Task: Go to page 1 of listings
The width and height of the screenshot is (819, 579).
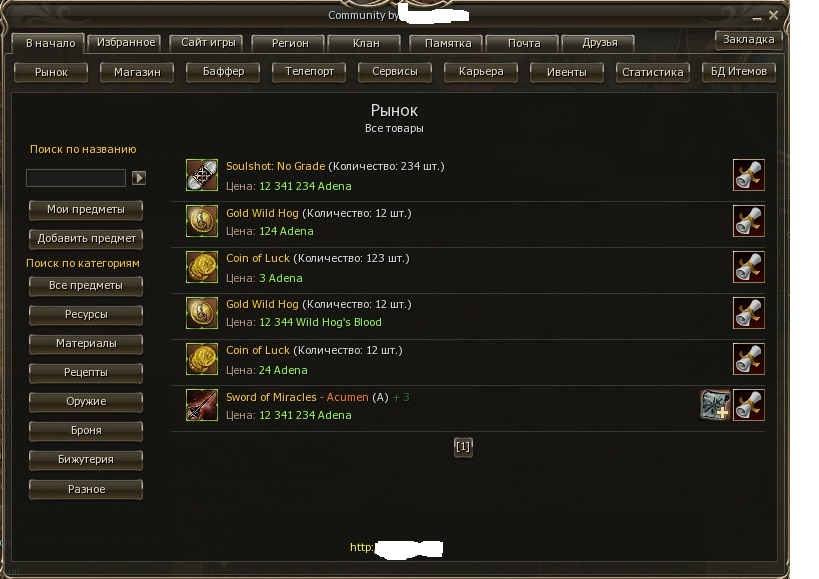Action: click(463, 447)
